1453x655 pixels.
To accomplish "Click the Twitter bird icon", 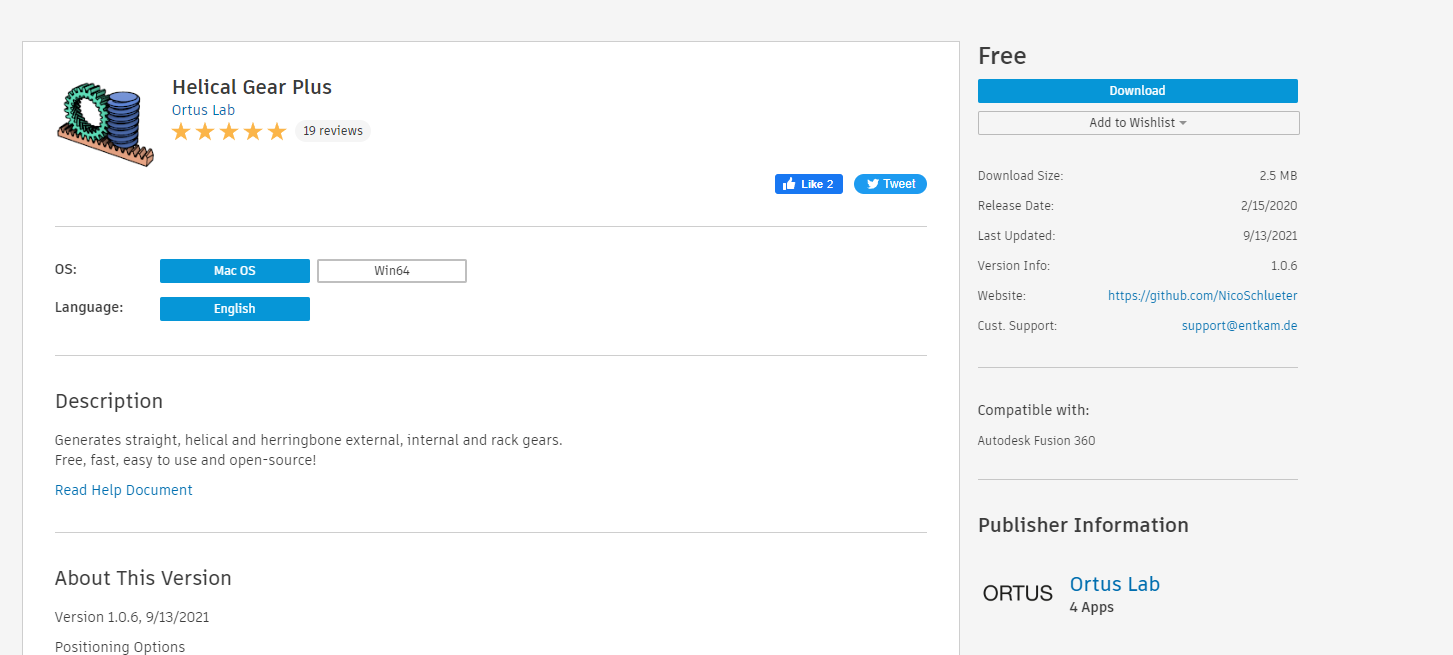I will (872, 184).
